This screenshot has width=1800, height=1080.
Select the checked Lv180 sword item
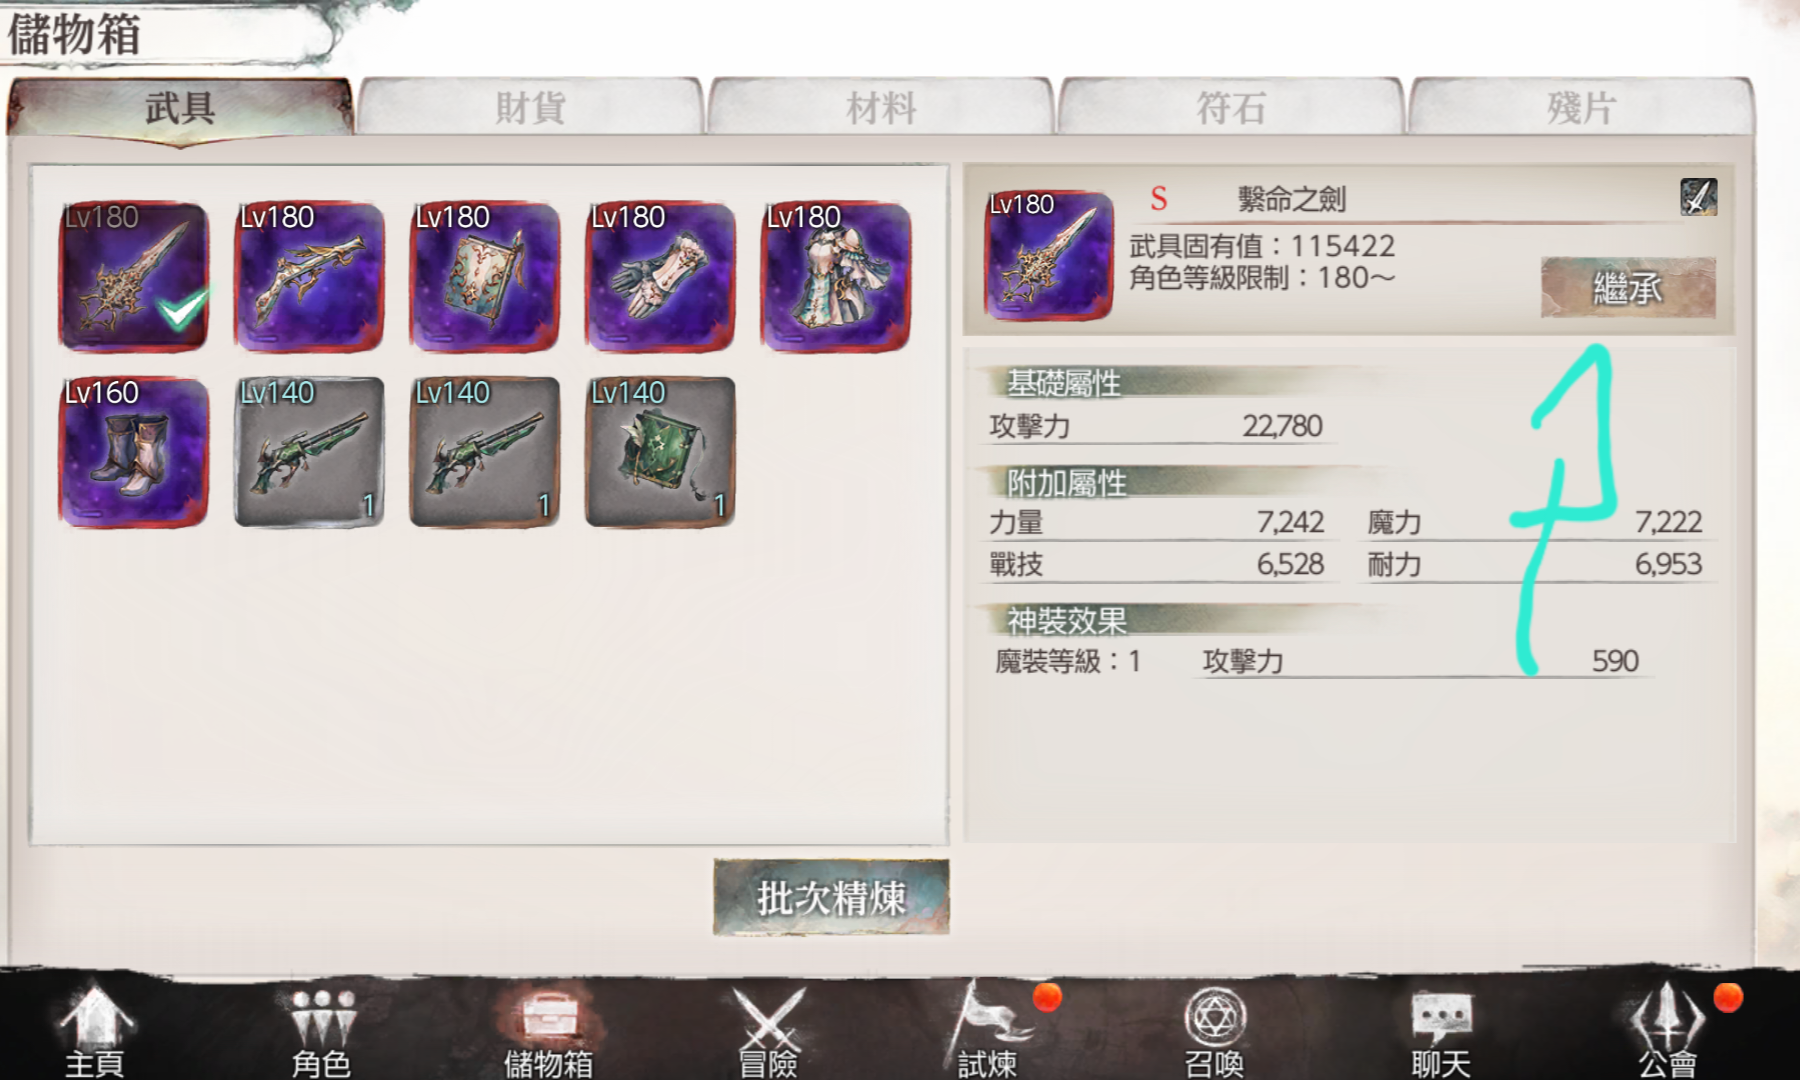(134, 277)
